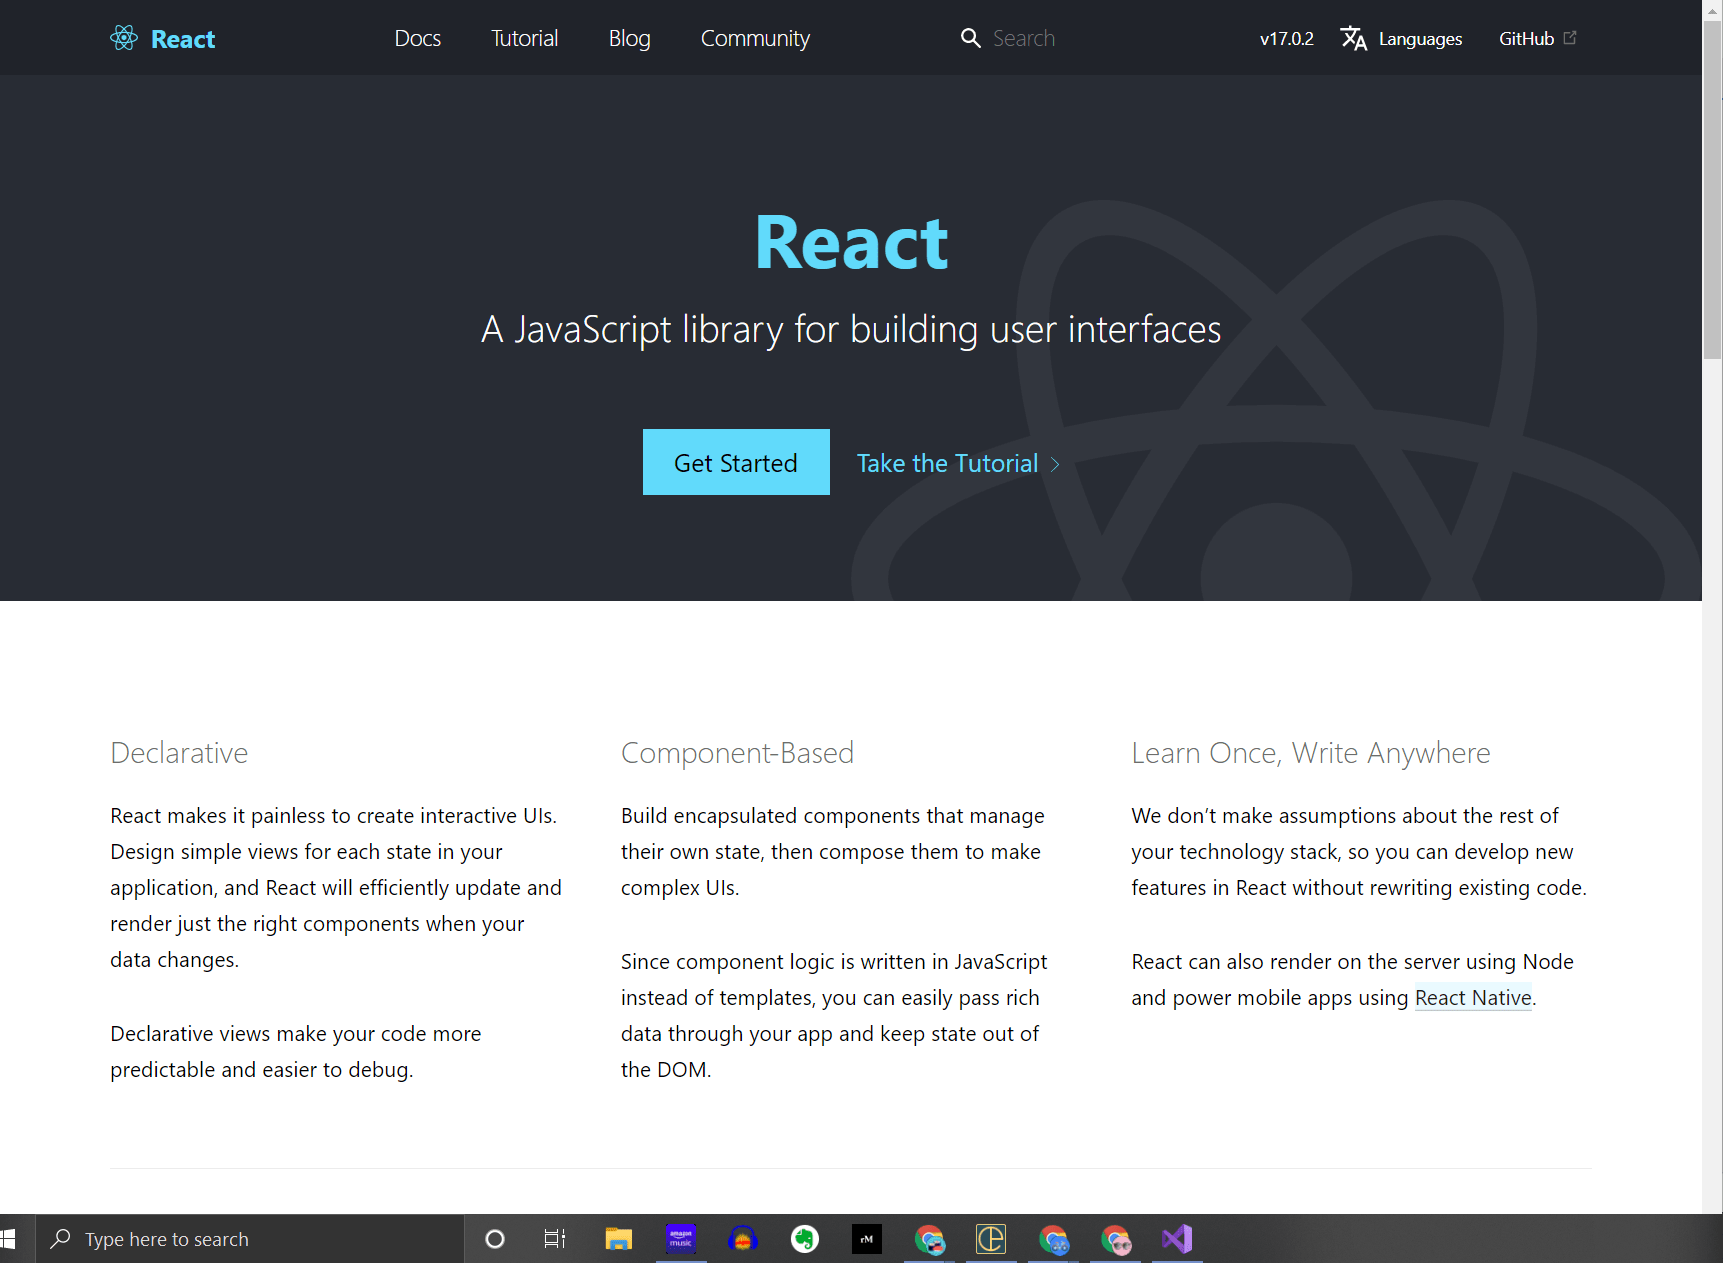Open the Tutorial nav link
1723x1263 pixels.
point(525,38)
